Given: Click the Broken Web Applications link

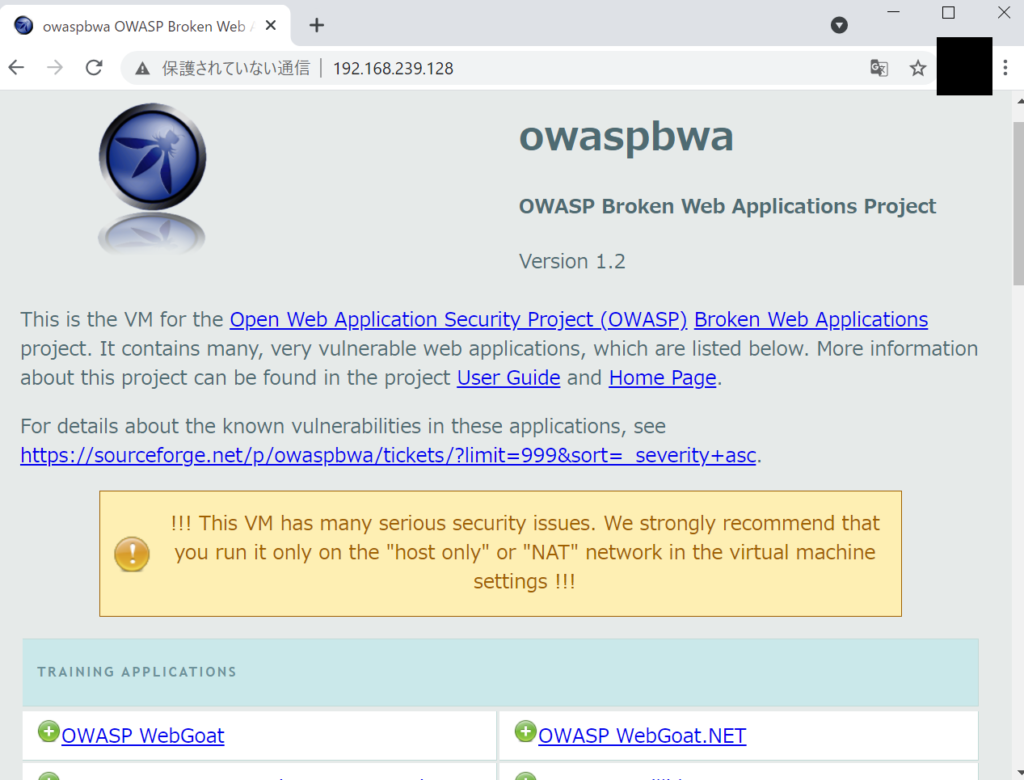Looking at the screenshot, I should [811, 319].
